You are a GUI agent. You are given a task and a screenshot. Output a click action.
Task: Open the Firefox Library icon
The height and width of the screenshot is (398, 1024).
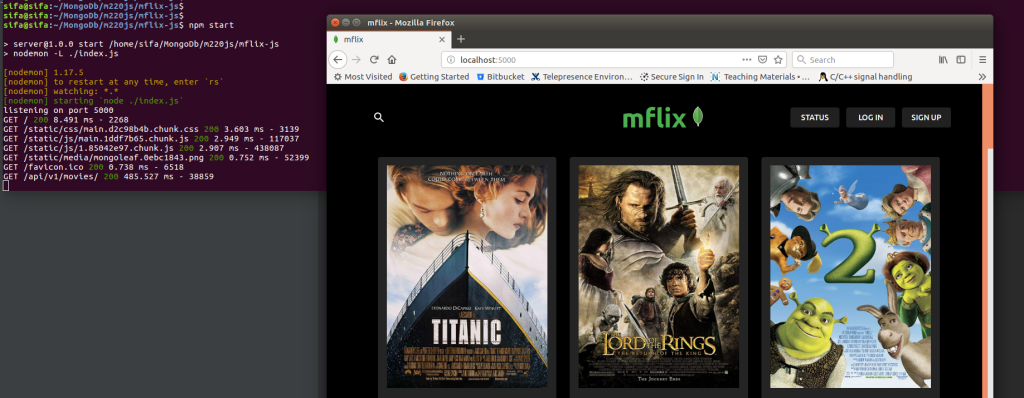click(943, 59)
